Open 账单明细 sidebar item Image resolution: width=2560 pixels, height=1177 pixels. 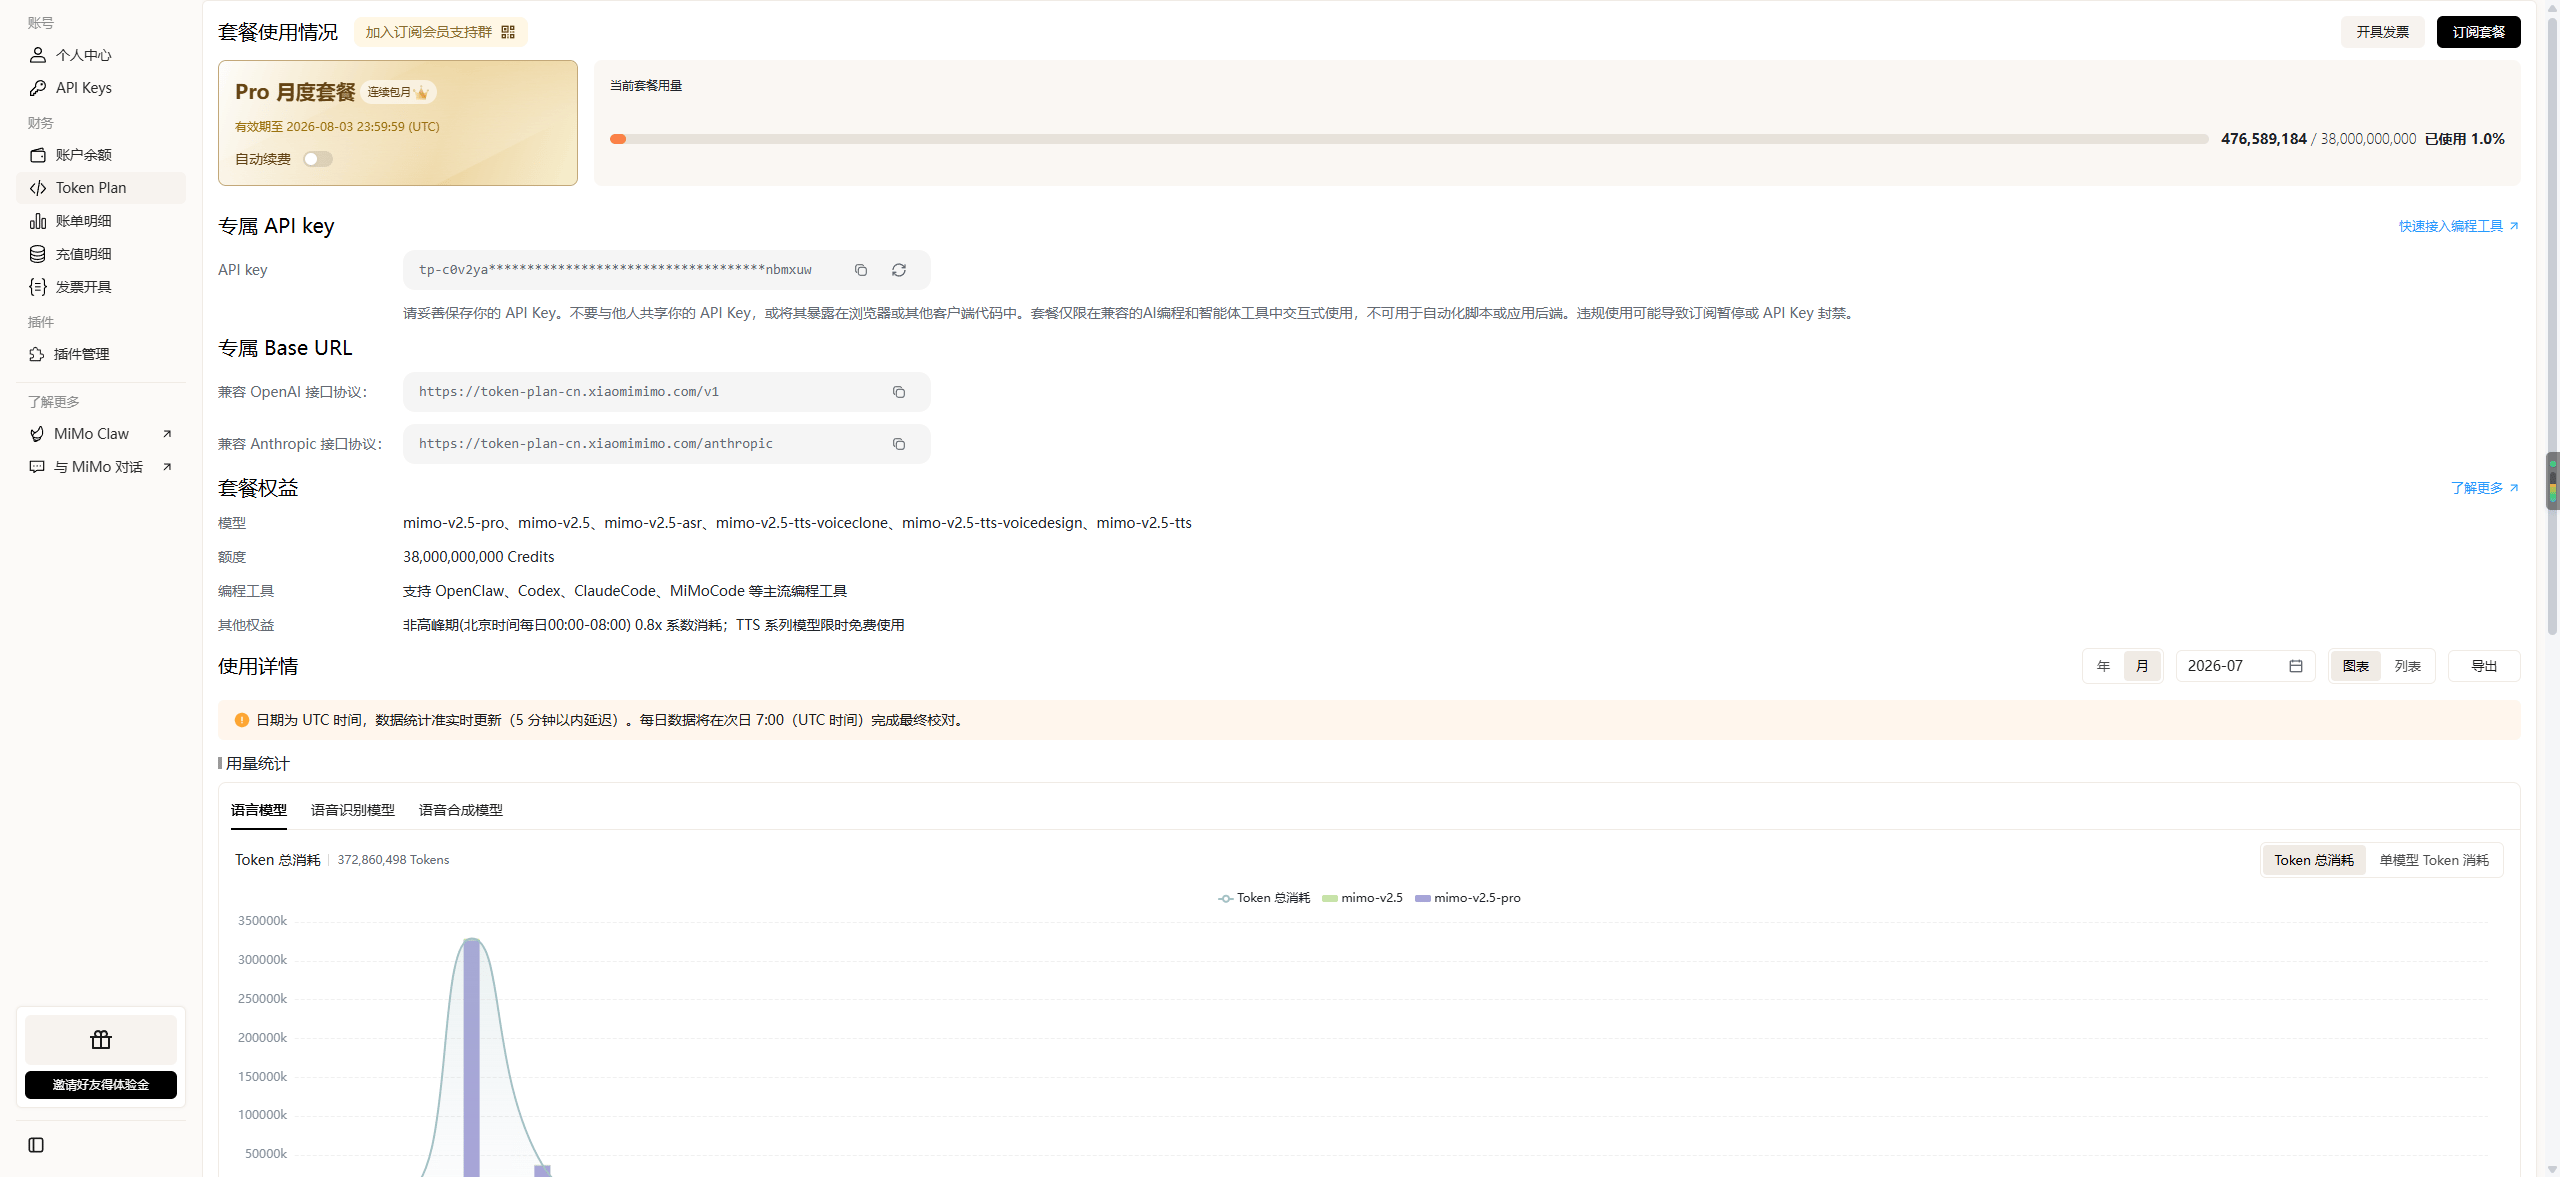click(100, 221)
